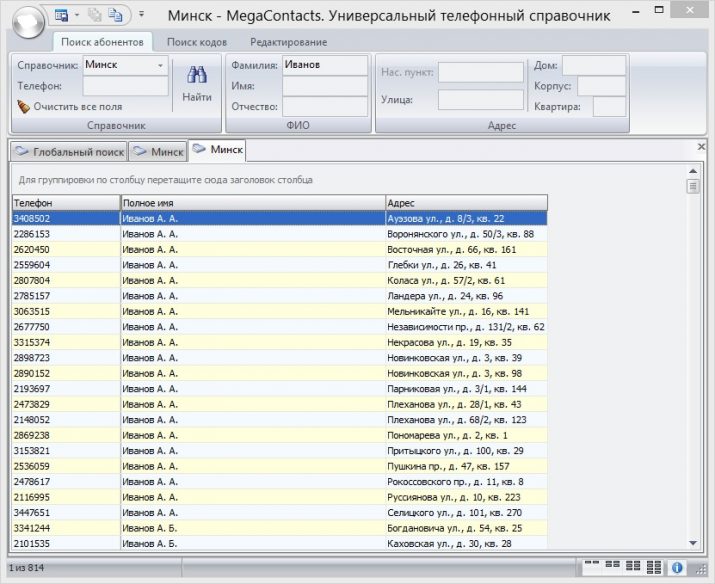Click into the Квартира input field
Viewport: 715px width, 584px height.
[609, 107]
